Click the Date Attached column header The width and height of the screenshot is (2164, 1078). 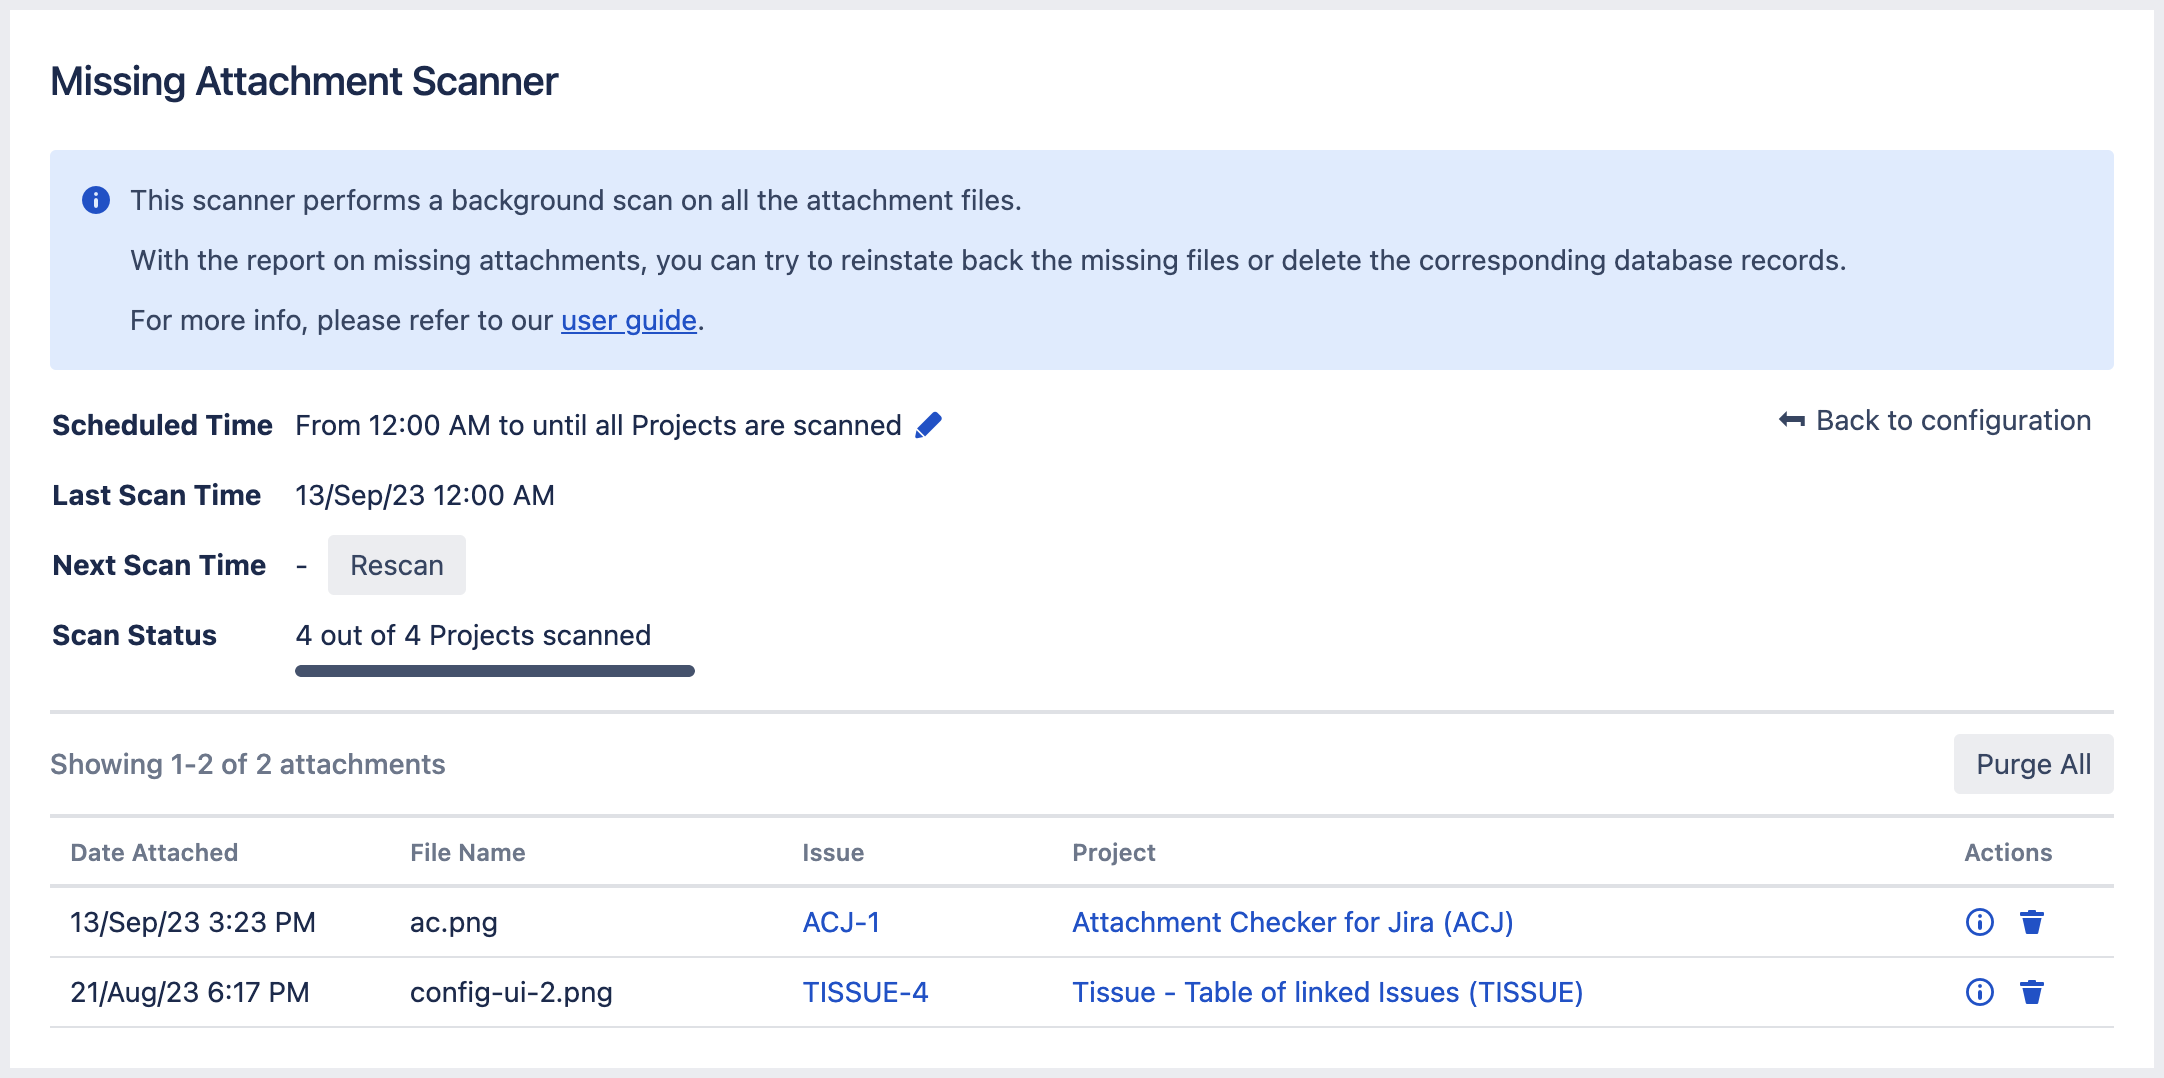154,852
